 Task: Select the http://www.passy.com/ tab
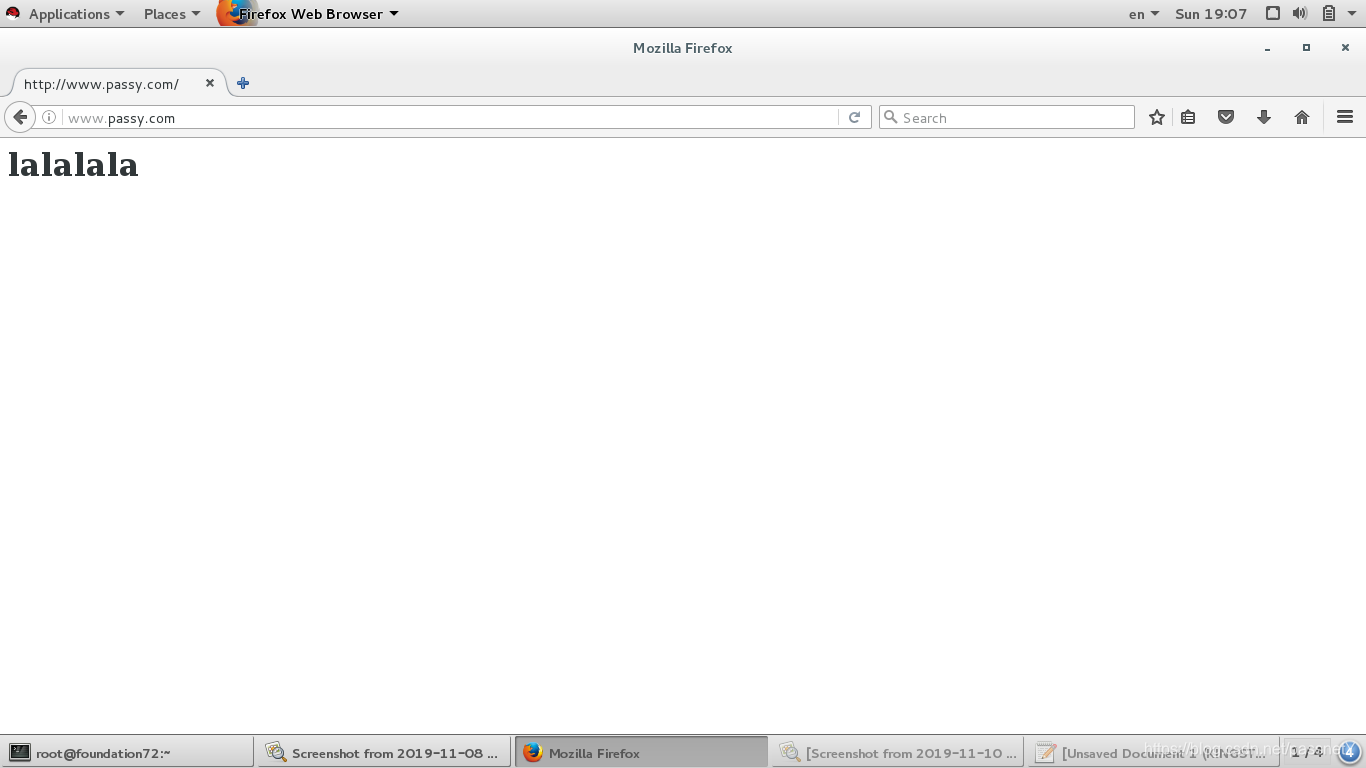pyautogui.click(x=118, y=83)
